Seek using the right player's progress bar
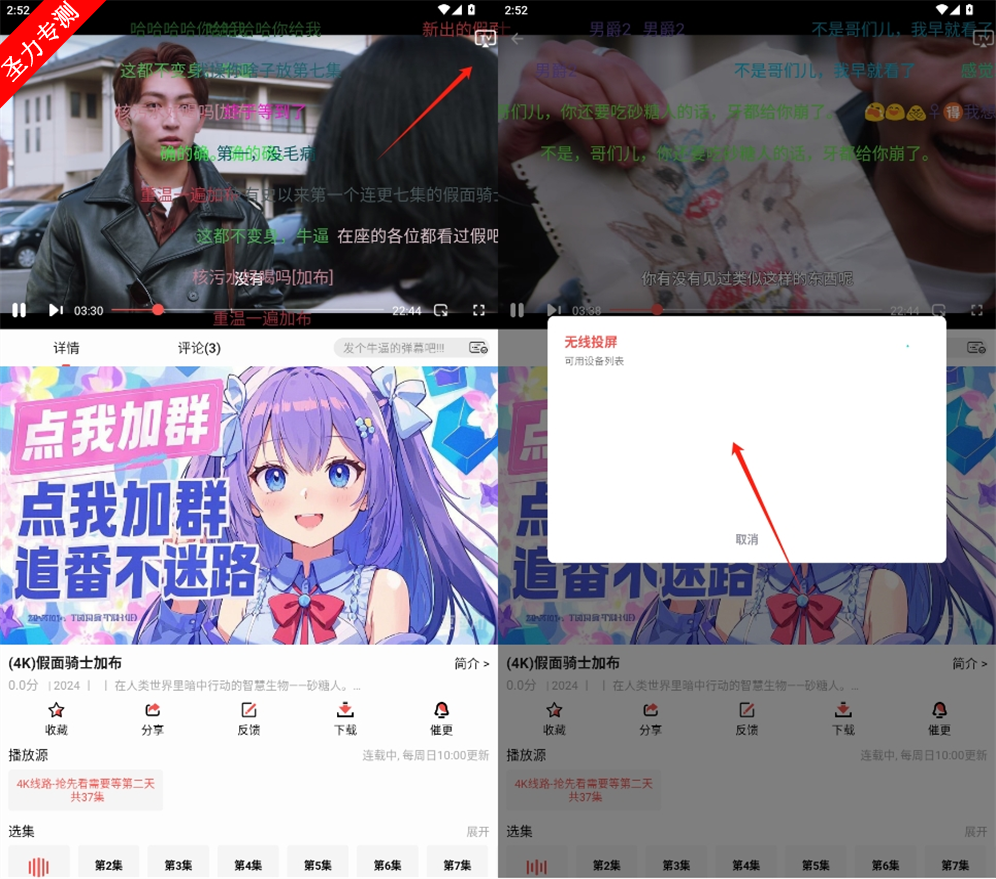 [x=746, y=310]
